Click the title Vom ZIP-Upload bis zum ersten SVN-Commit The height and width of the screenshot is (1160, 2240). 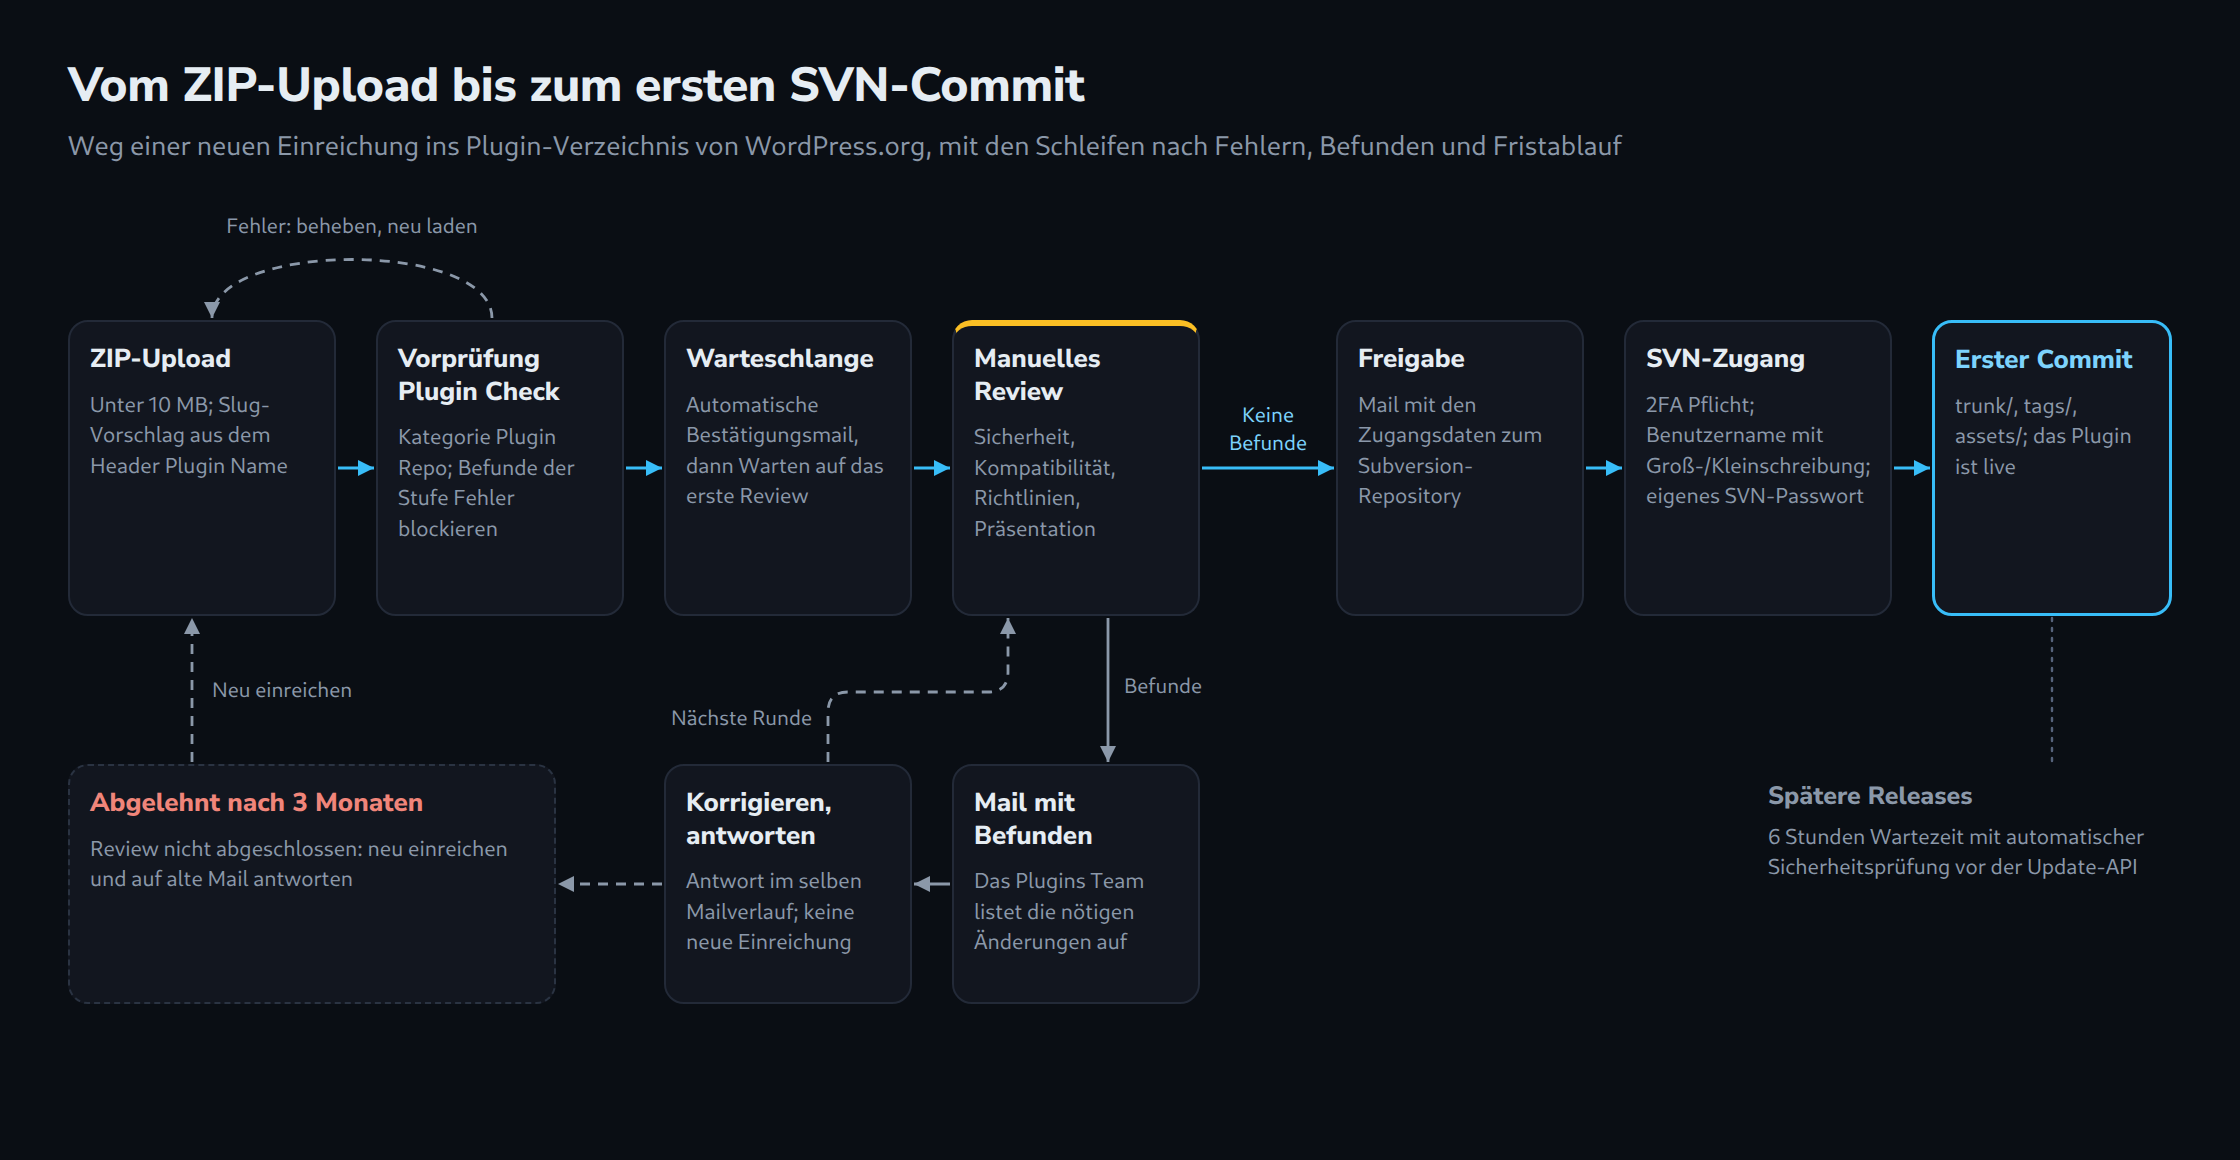tap(576, 85)
